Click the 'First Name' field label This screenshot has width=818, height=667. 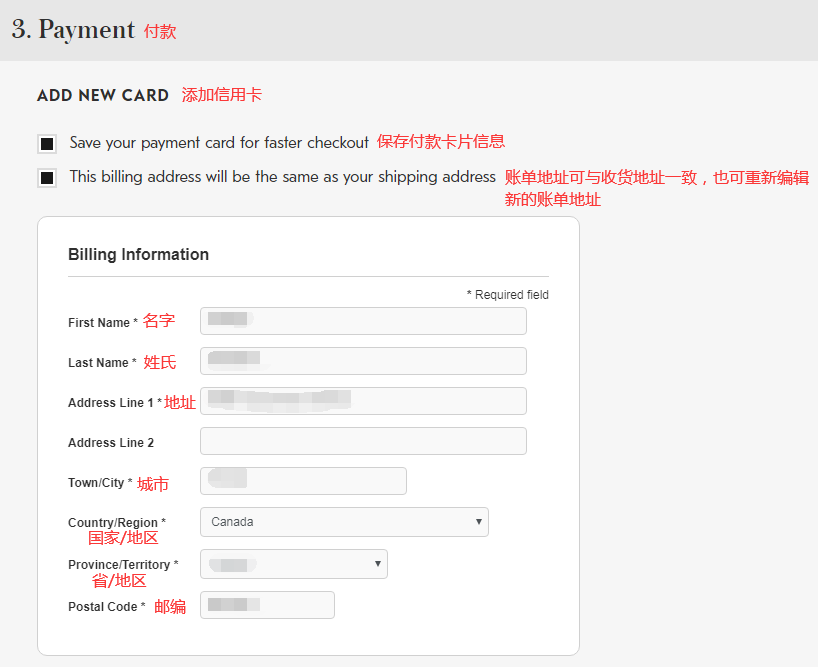[99, 323]
